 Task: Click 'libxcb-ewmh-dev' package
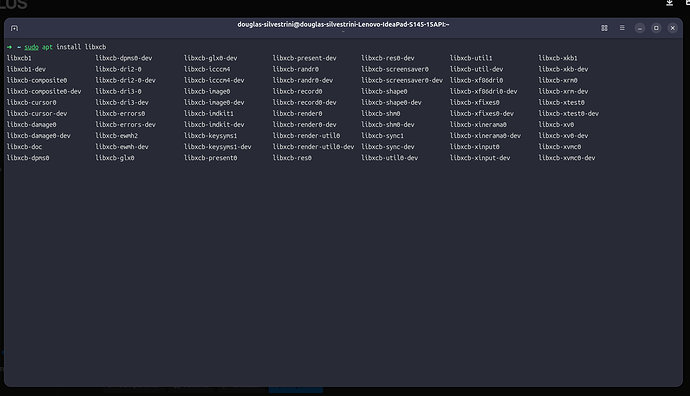coord(122,147)
